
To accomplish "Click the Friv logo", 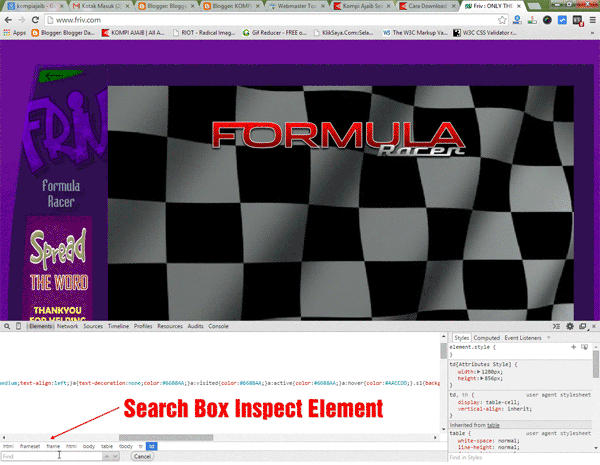I will tap(65, 130).
